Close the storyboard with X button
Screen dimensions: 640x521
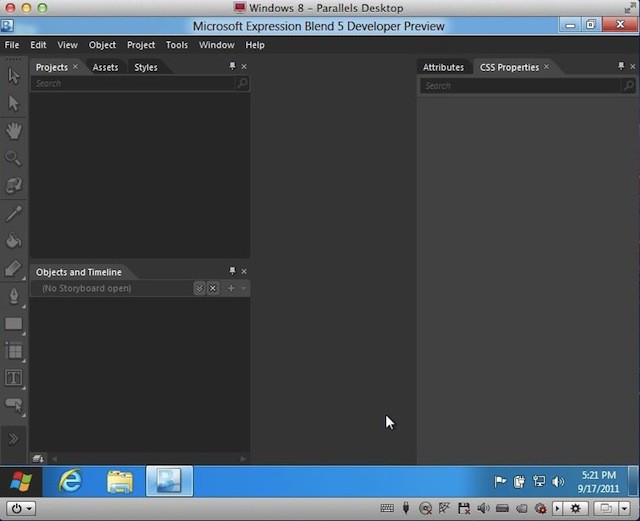(x=213, y=289)
